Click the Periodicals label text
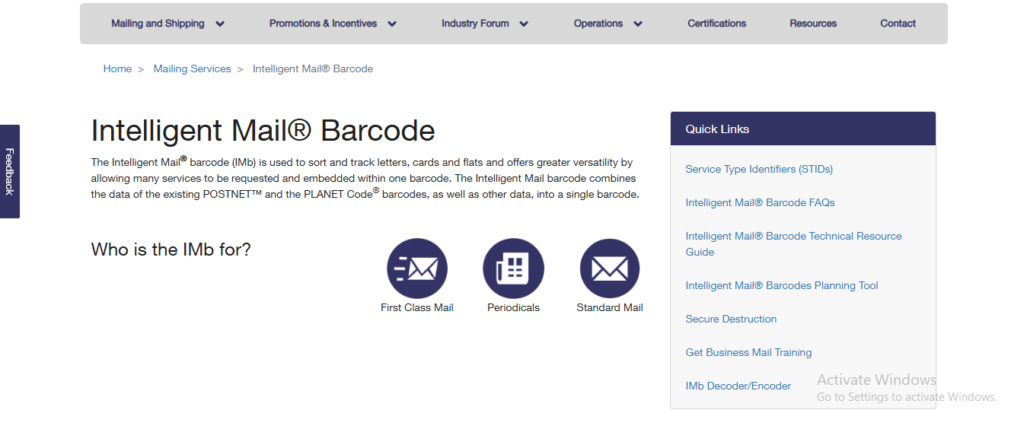The height and width of the screenshot is (429, 1024). coord(513,308)
